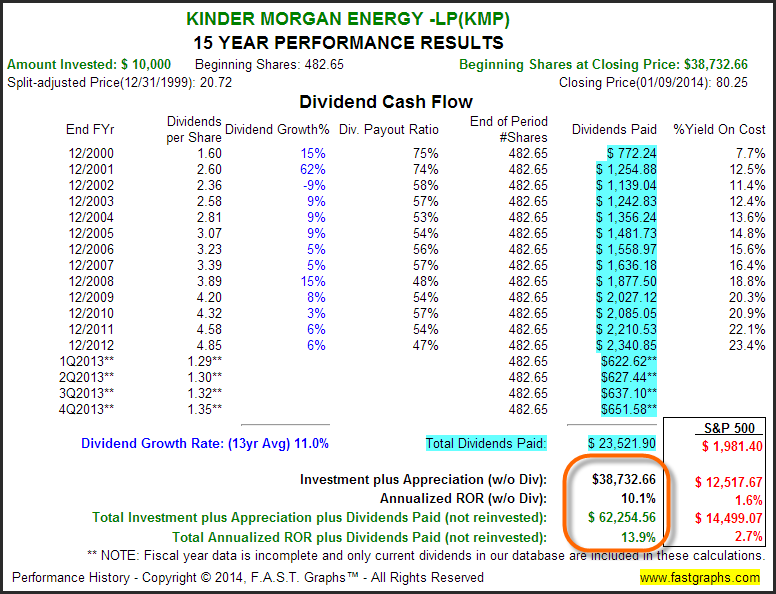This screenshot has width=776, height=594.
Task: Click the $ 2,210.53 dividends paid cell
Action: pos(626,329)
